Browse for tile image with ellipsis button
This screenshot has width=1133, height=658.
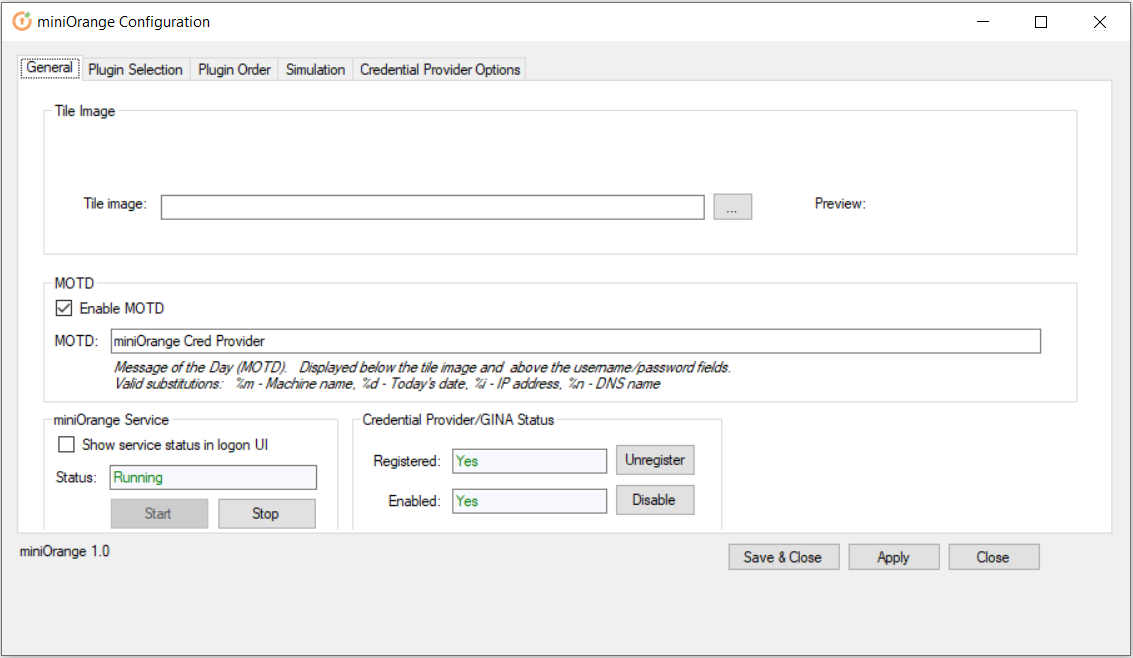click(x=733, y=207)
